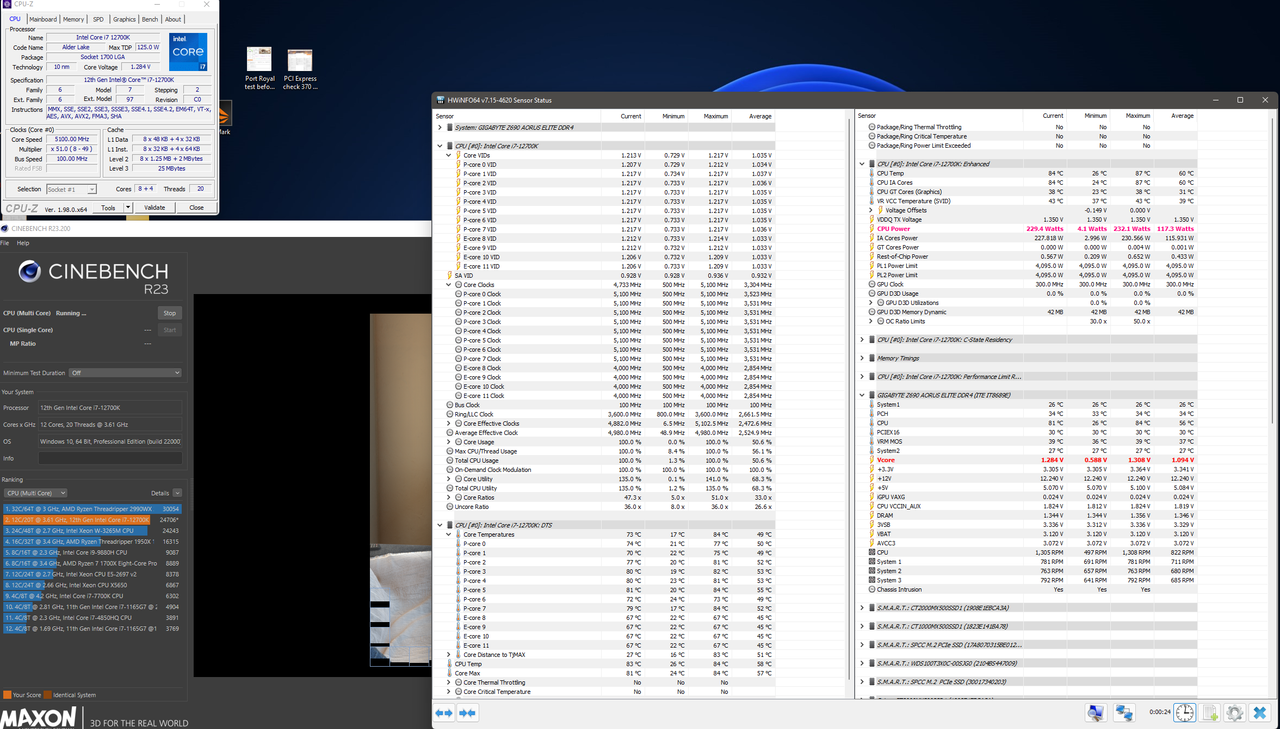Open PCI Express check desktop file
This screenshot has height=729, width=1280.
pyautogui.click(x=300, y=68)
